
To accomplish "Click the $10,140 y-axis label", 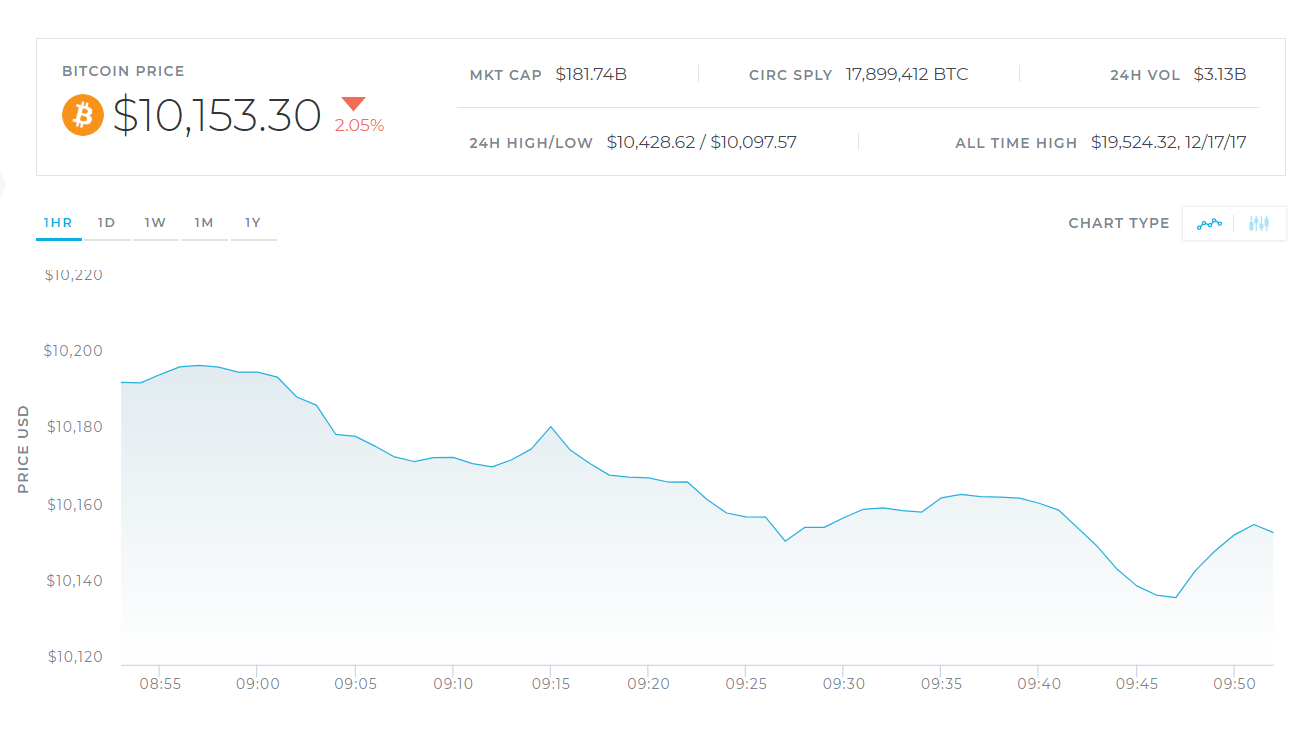I will click(x=75, y=580).
